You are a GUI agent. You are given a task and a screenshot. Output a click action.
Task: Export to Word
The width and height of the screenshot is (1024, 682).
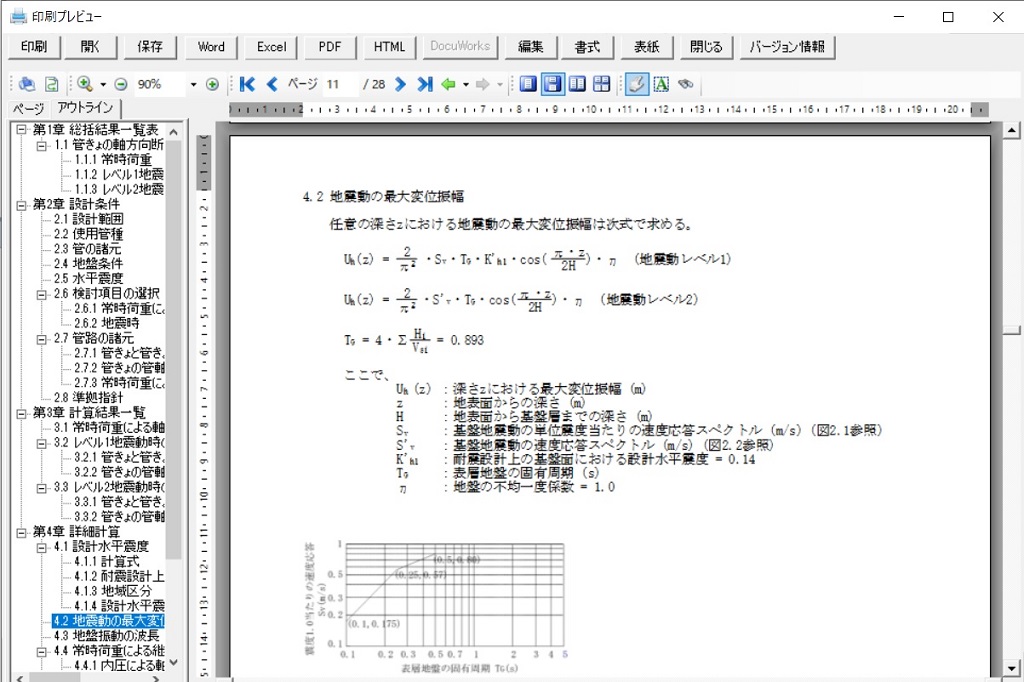211,47
